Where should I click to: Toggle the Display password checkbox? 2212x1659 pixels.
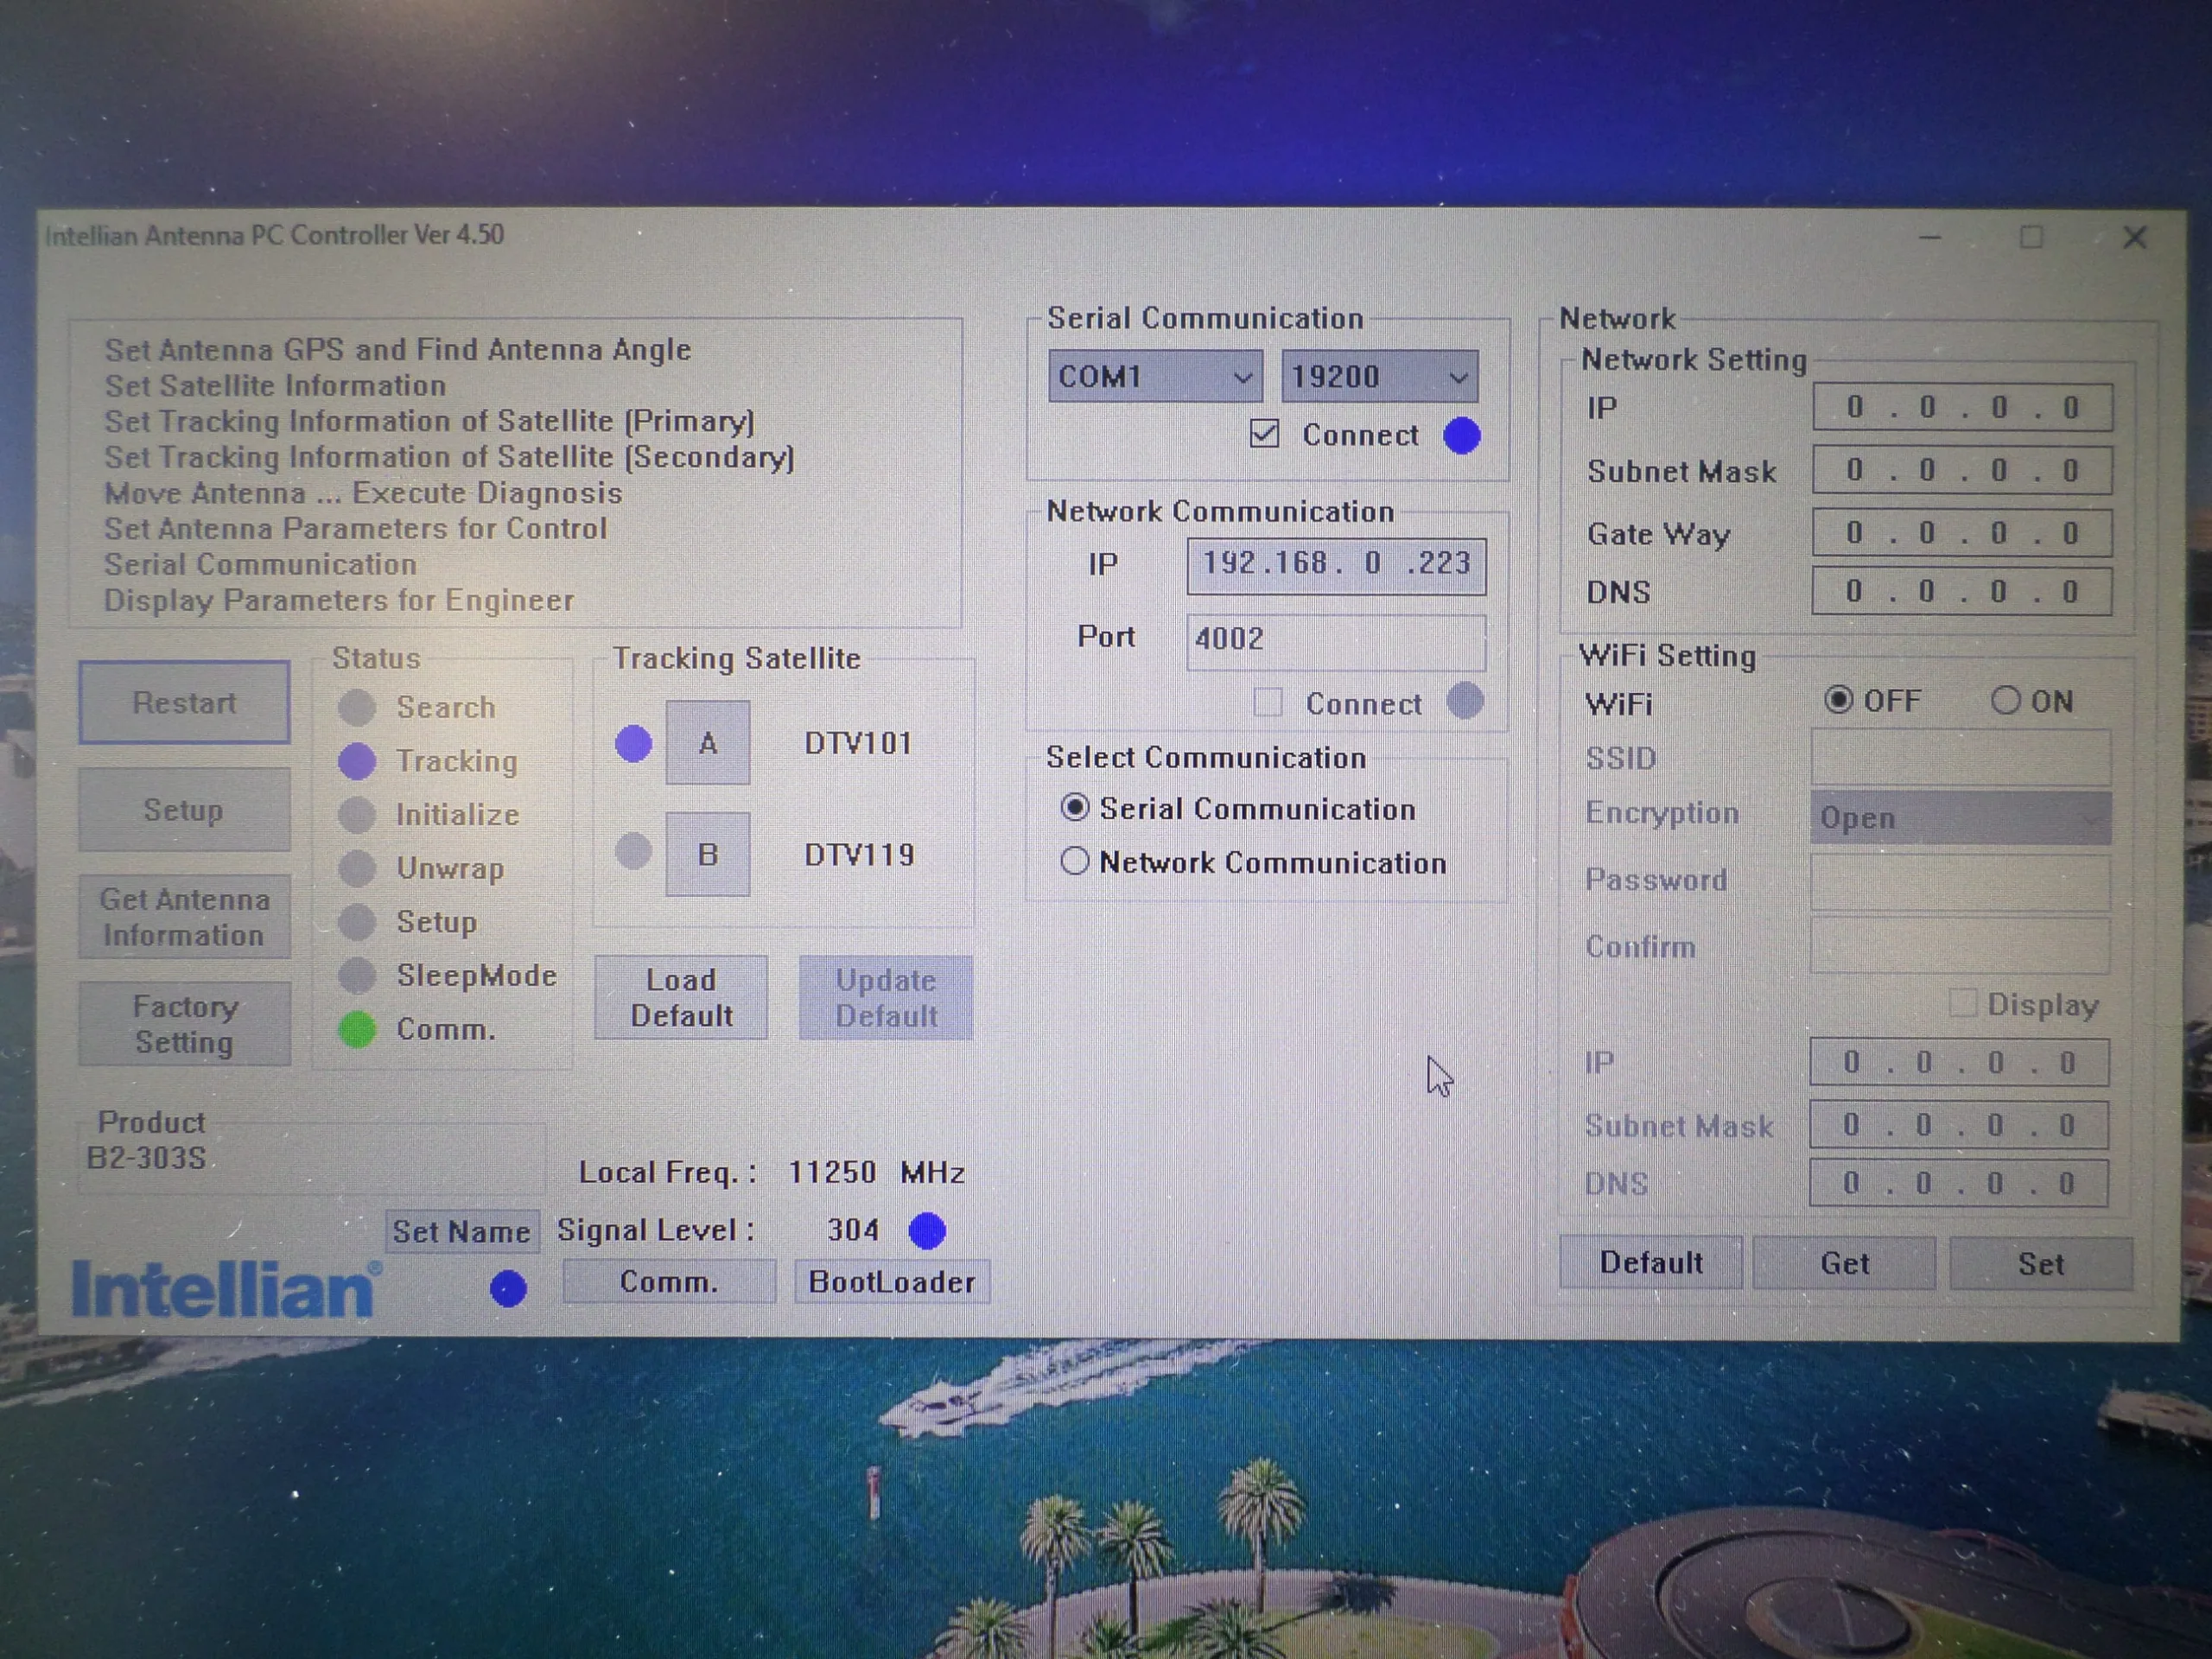1963,1003
